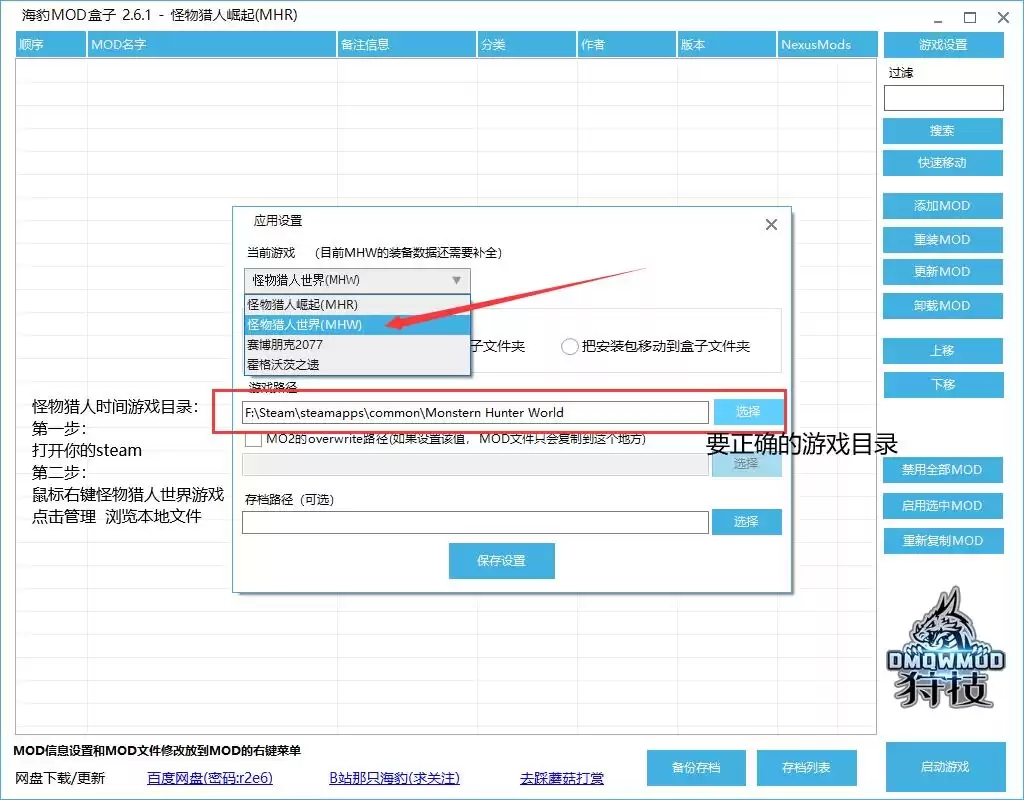Open the B站那只海豹 link
The width and height of the screenshot is (1024, 800).
394,778
